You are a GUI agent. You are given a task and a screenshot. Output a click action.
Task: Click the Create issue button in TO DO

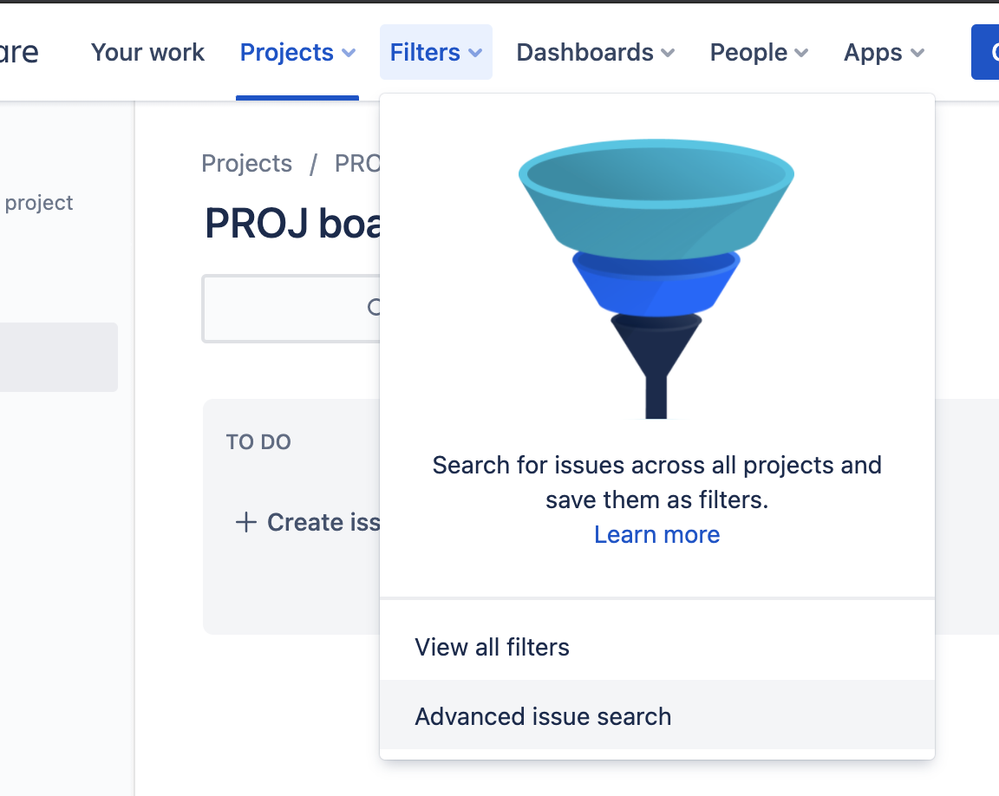[308, 523]
